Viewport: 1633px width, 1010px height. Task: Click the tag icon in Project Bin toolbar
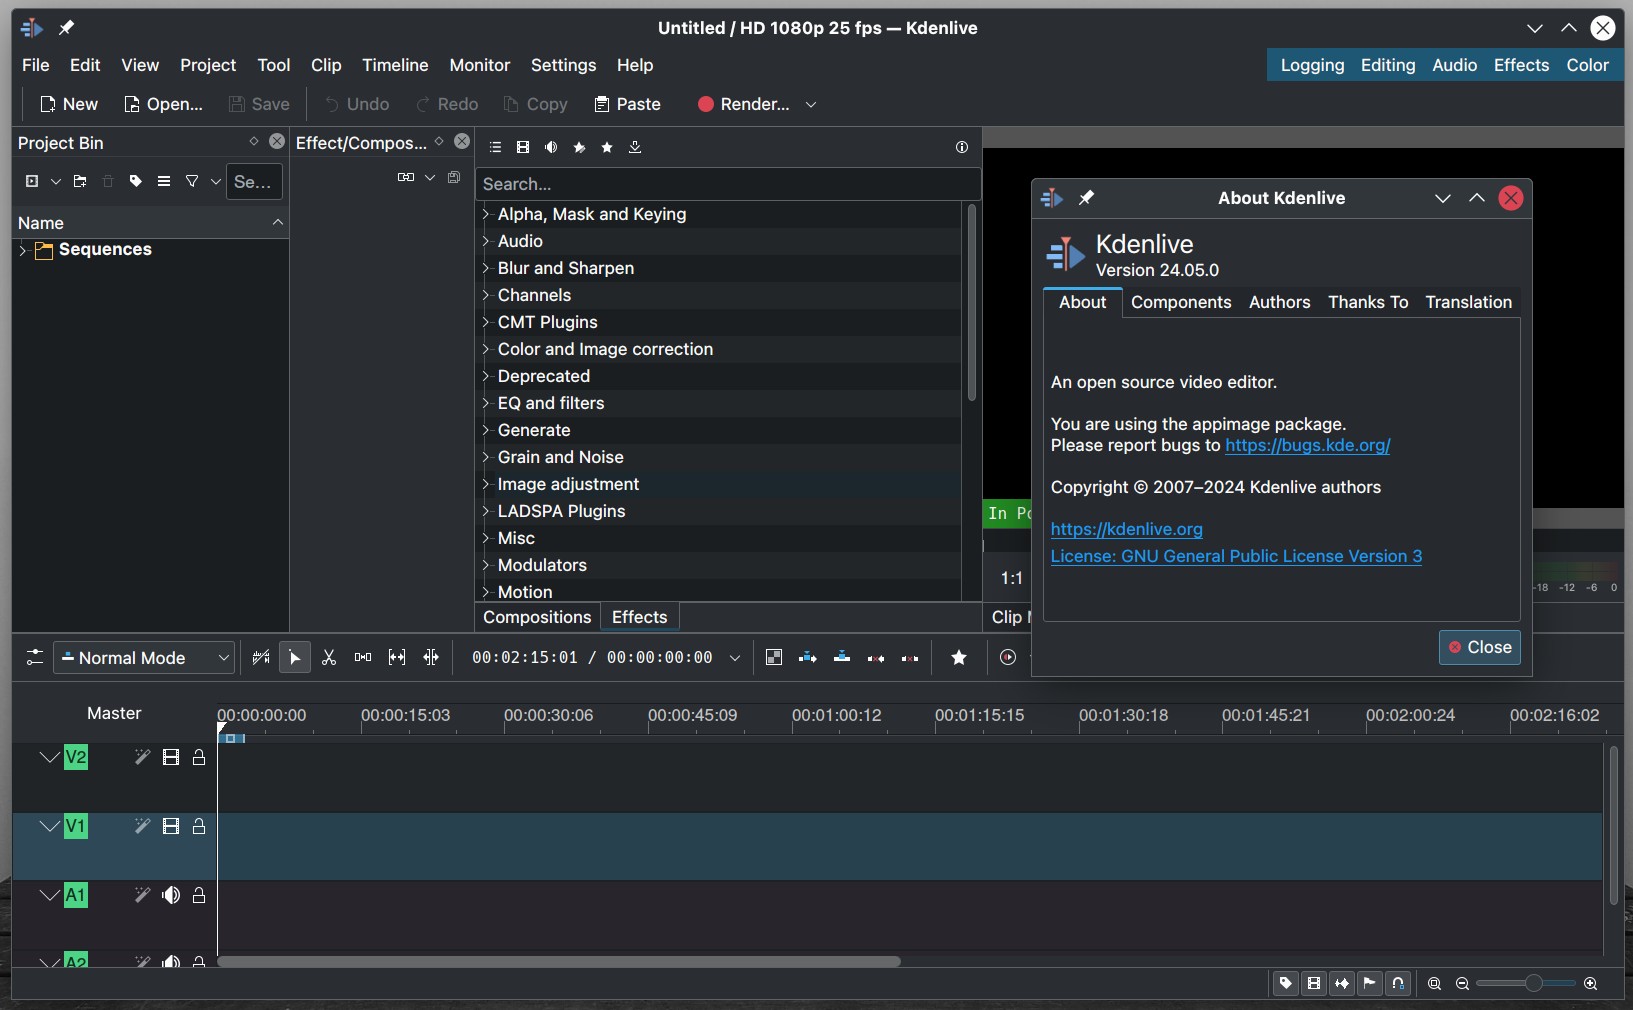click(136, 181)
